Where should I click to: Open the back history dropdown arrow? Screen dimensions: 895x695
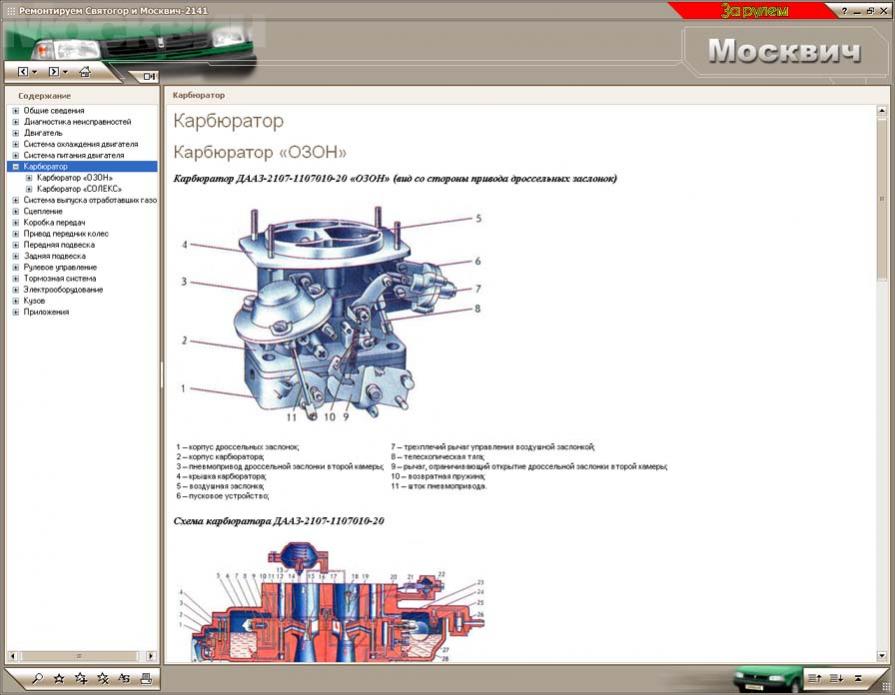(x=34, y=72)
